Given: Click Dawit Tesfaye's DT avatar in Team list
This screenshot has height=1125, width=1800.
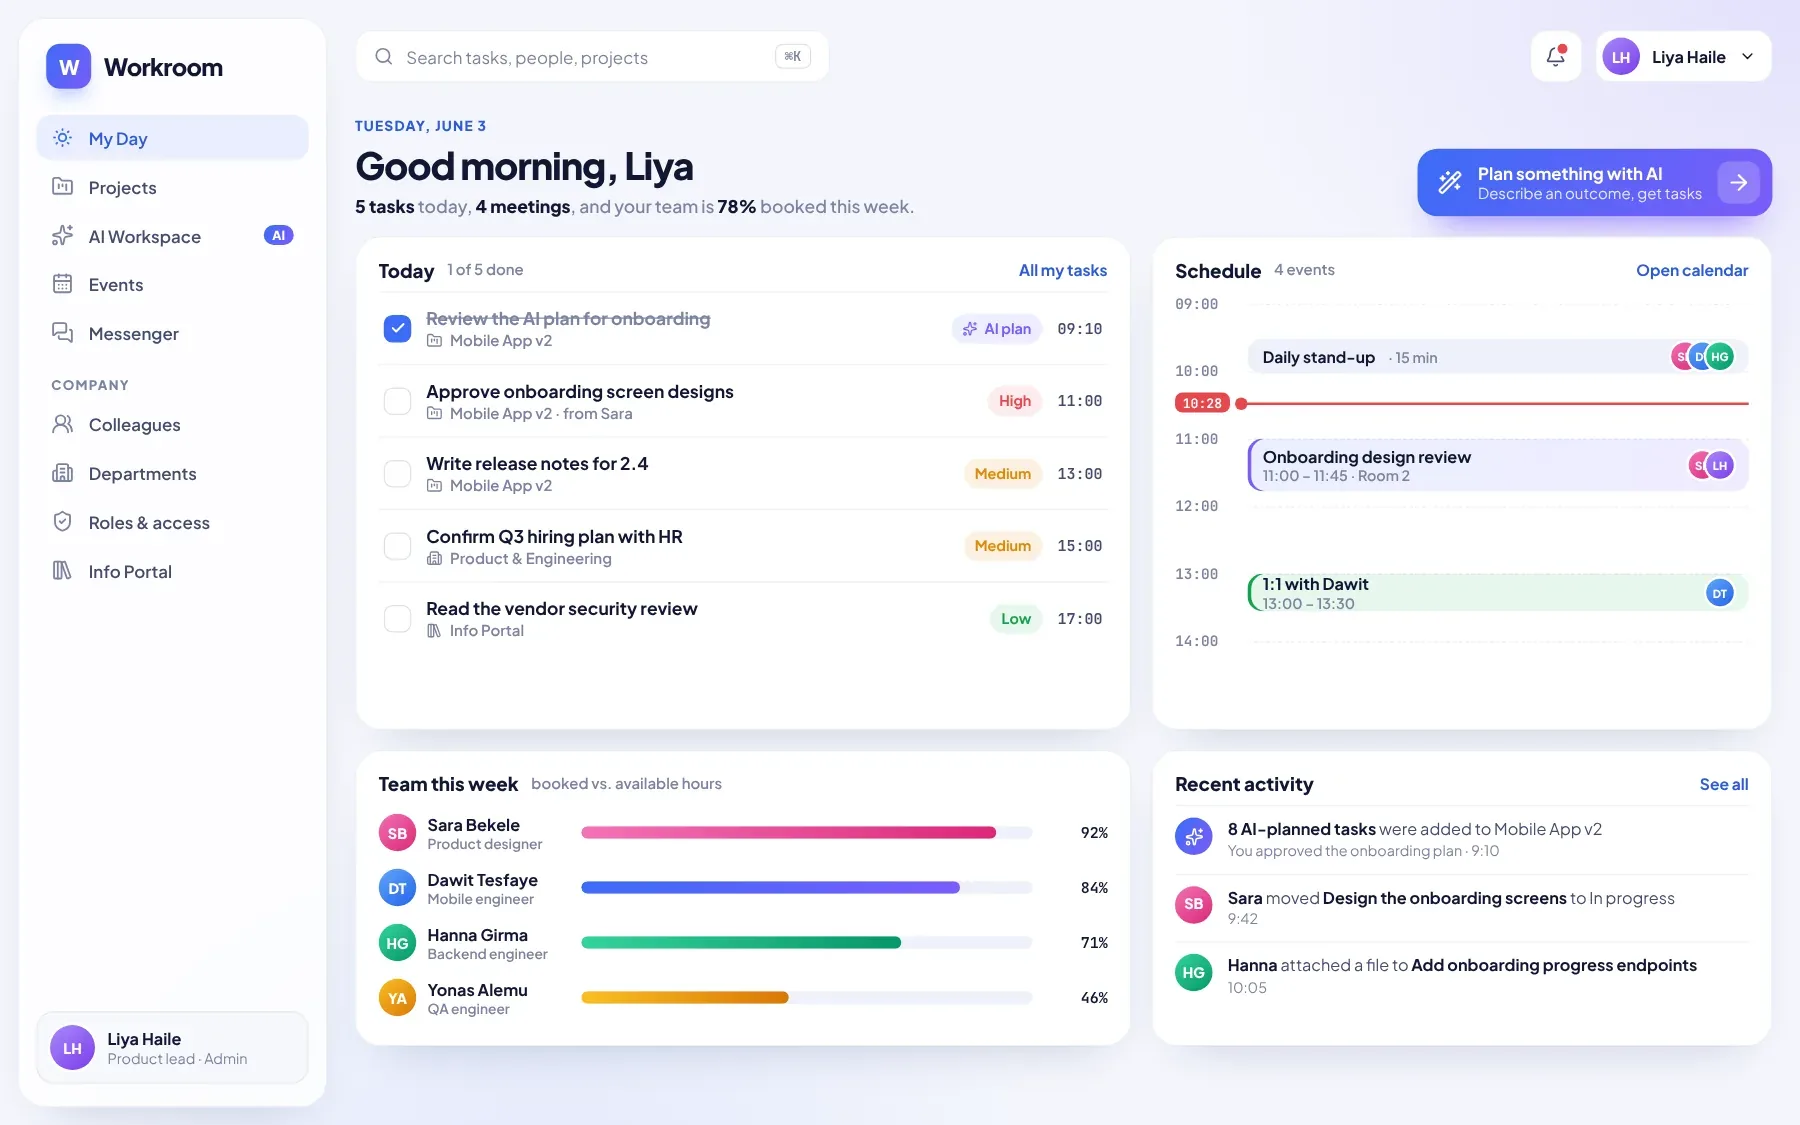Looking at the screenshot, I should pyautogui.click(x=397, y=888).
